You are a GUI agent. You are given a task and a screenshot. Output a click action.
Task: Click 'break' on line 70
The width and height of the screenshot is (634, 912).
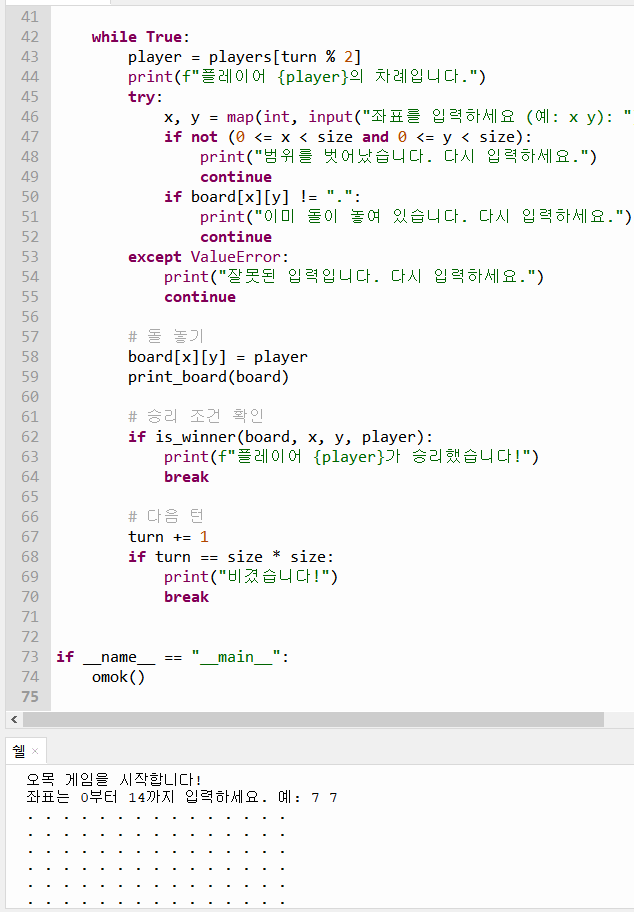[186, 597]
